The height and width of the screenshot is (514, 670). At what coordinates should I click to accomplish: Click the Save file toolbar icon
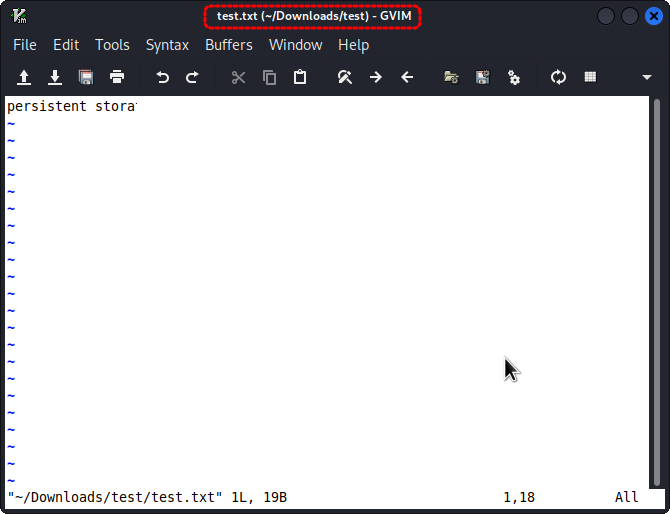tap(55, 77)
